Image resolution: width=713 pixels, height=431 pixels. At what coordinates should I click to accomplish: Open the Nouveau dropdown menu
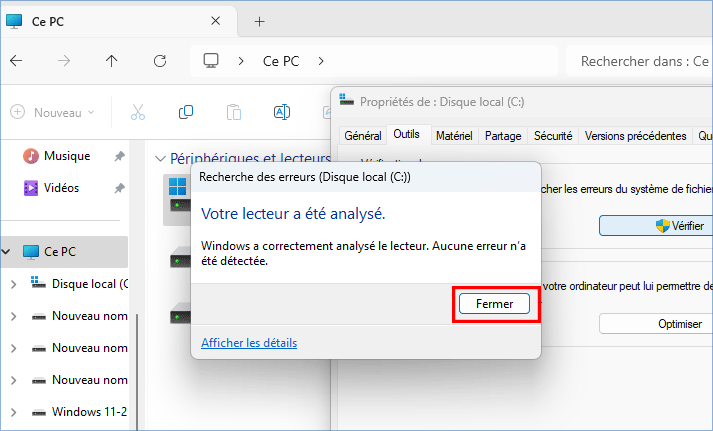[52, 112]
